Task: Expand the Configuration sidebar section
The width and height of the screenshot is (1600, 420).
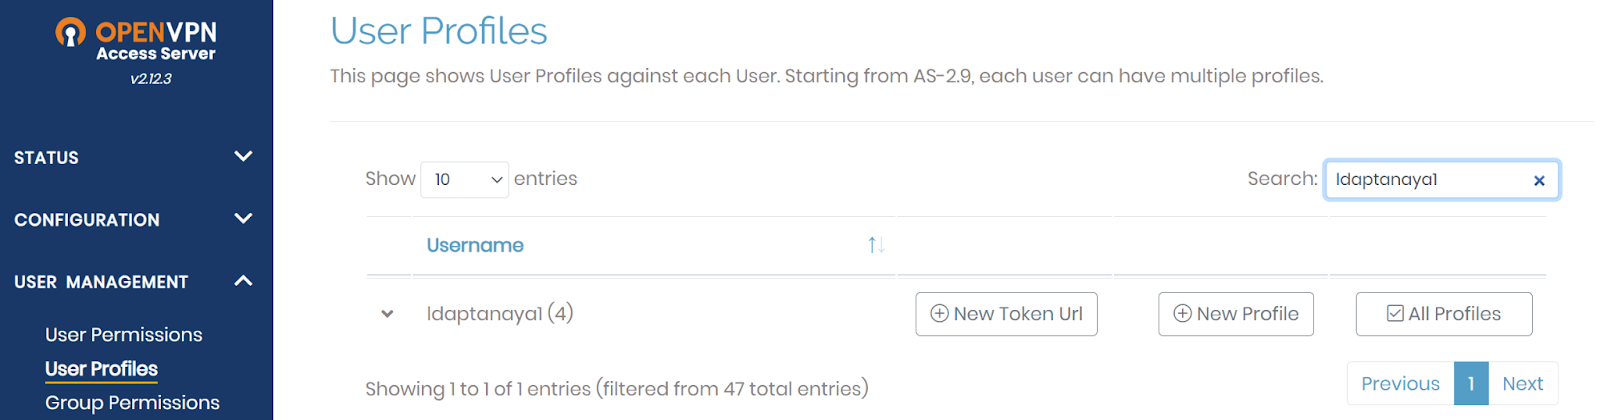Action: click(133, 219)
